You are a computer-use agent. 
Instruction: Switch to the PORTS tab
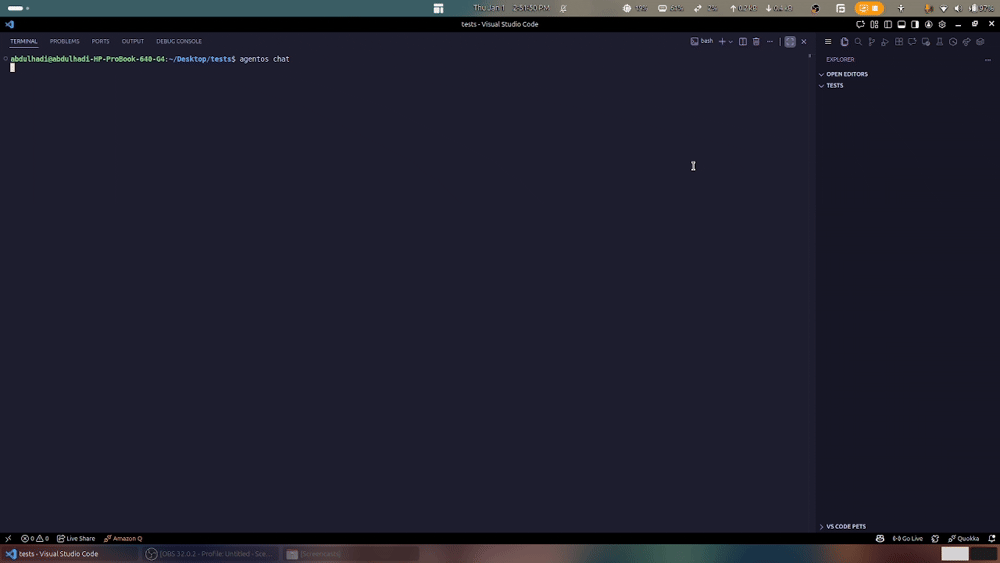[x=100, y=41]
